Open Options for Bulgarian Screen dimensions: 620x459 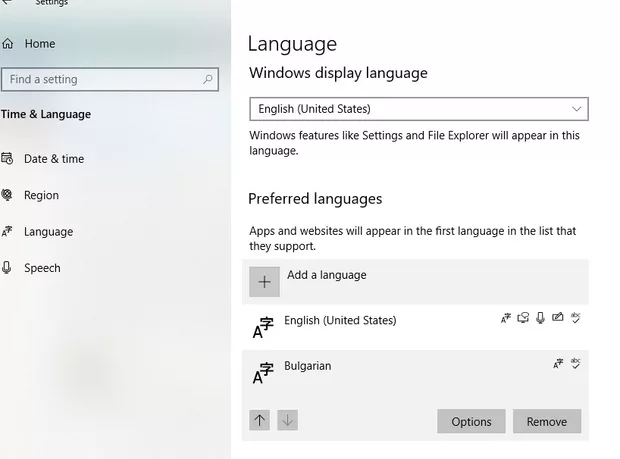click(x=471, y=421)
